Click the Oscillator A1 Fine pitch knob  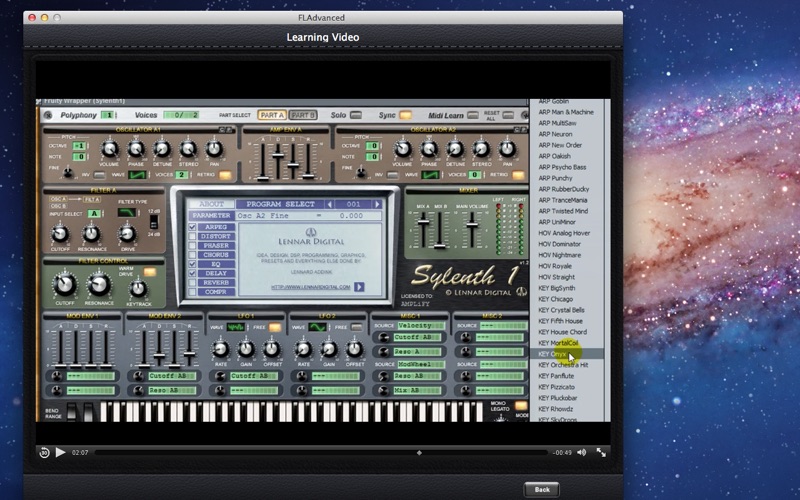pyautogui.click(x=67, y=174)
